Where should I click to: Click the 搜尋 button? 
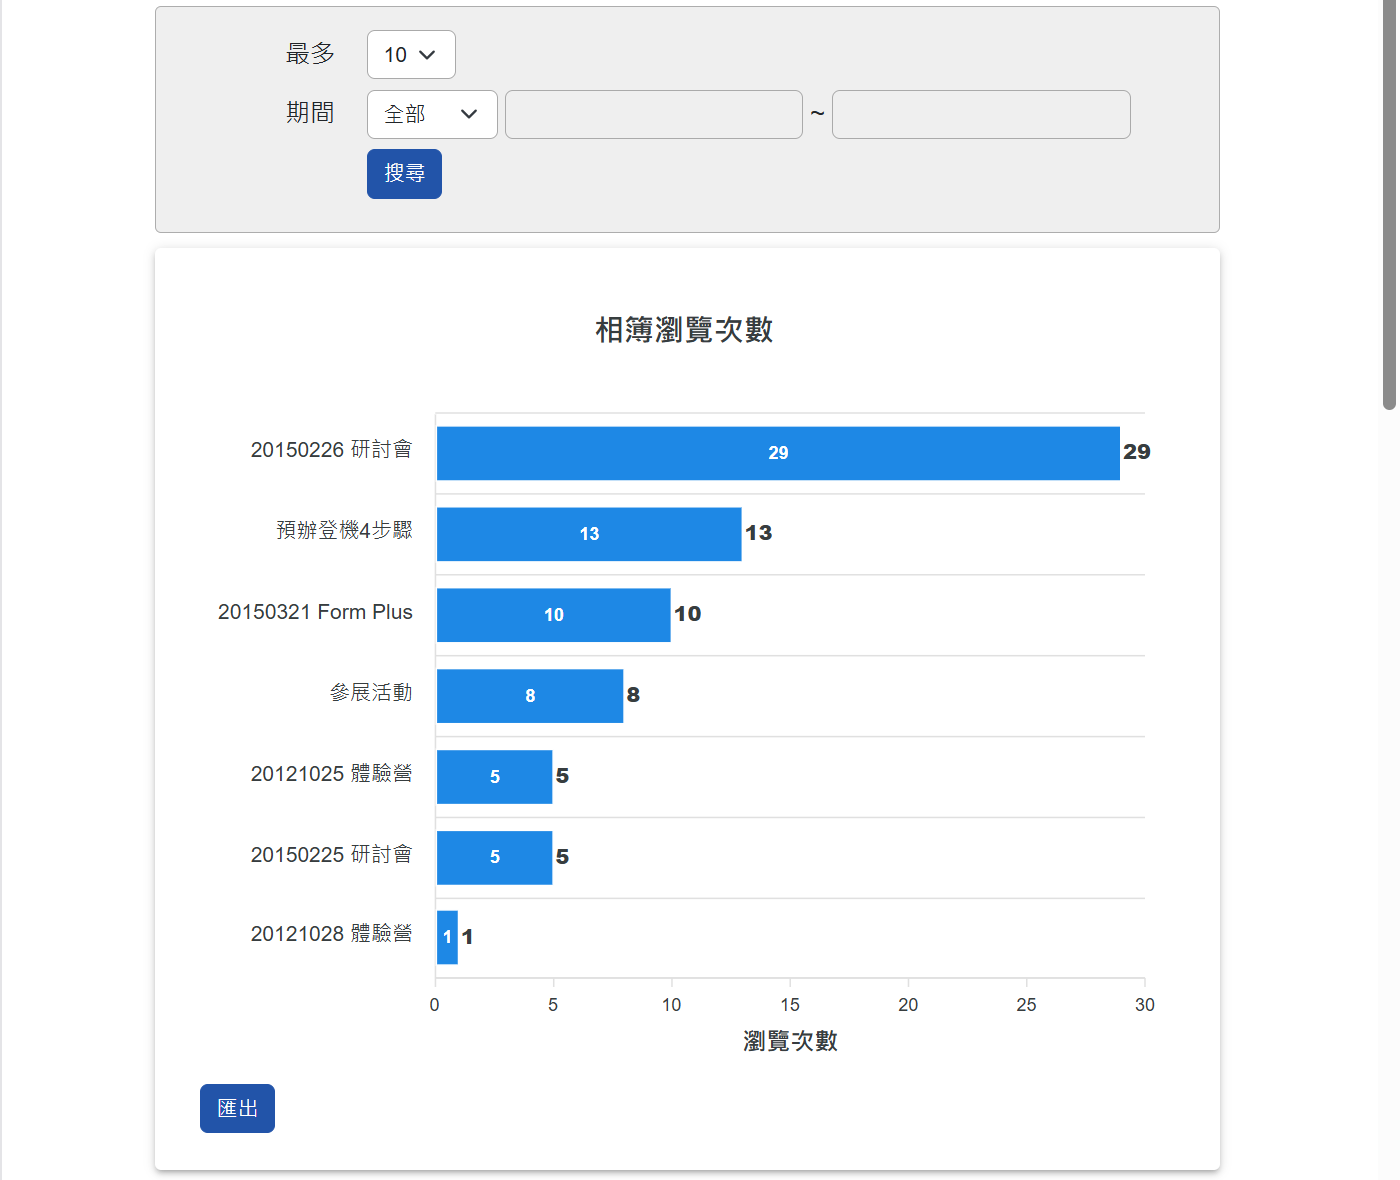(x=404, y=174)
